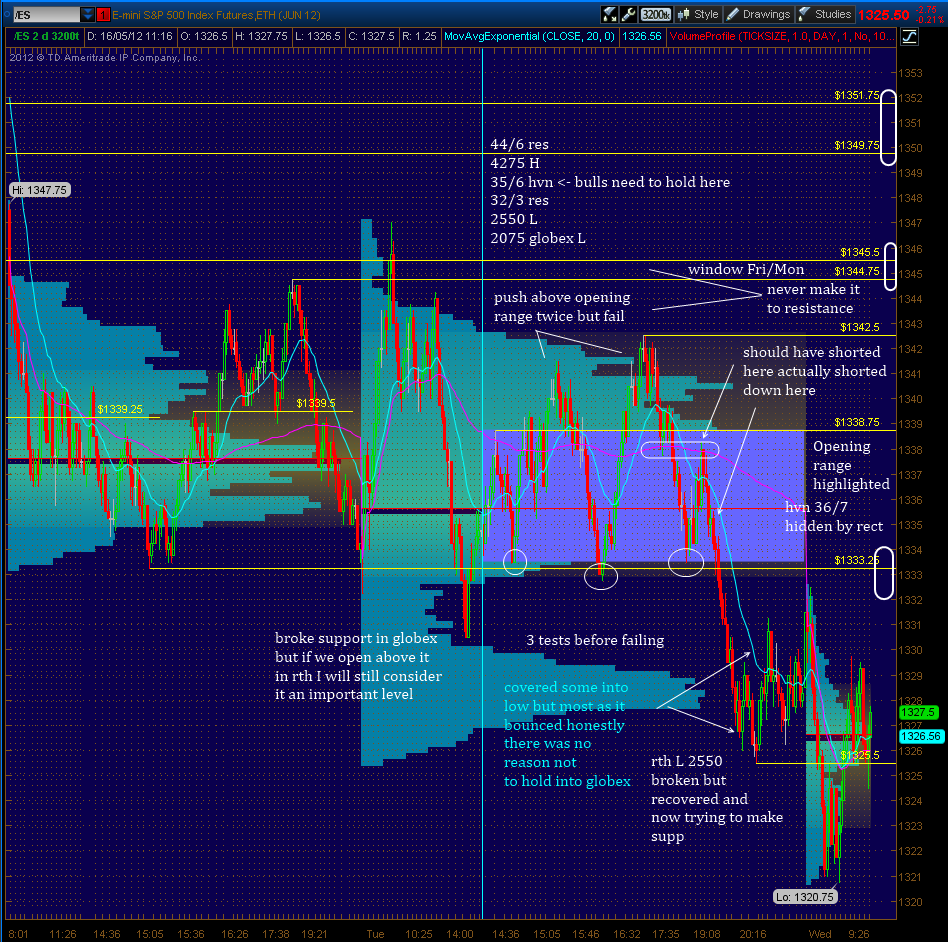Click the green 1327.5 price bubble on axis

(x=918, y=712)
